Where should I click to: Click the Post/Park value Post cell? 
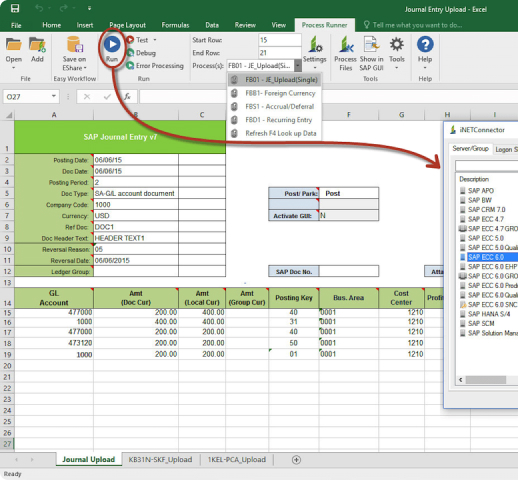(349, 193)
